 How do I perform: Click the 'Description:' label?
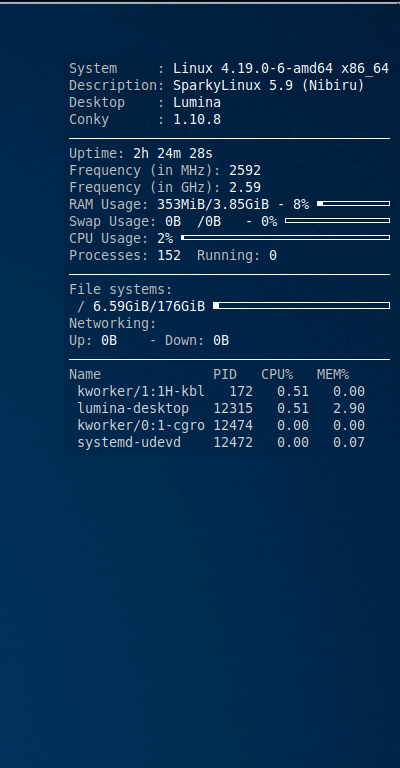click(117, 86)
